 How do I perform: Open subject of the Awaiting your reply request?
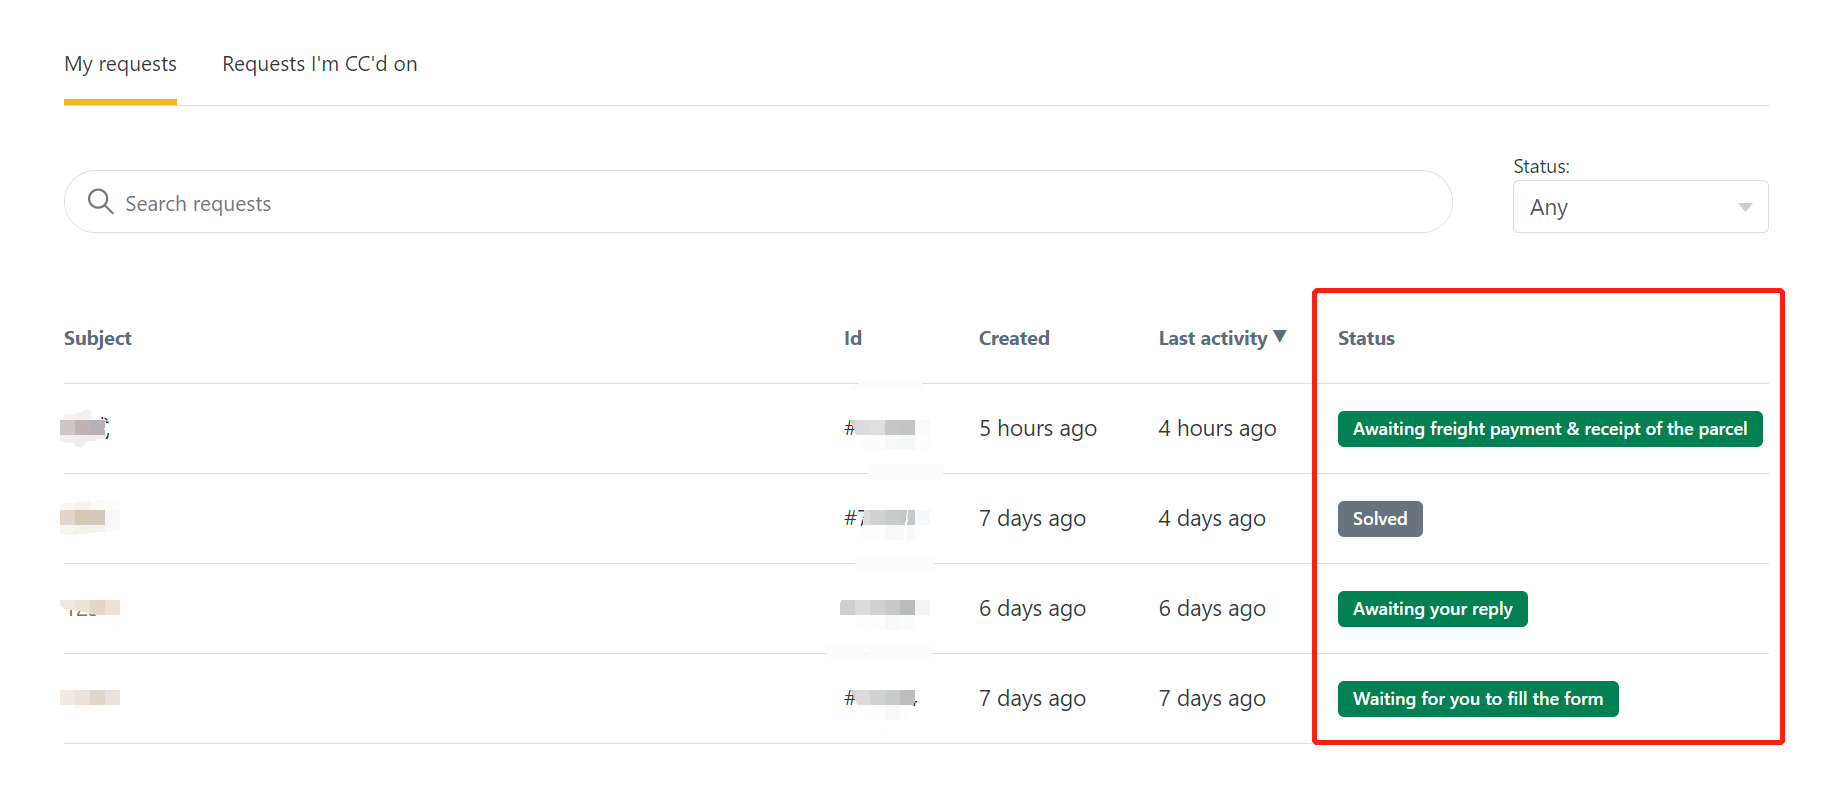(x=90, y=608)
